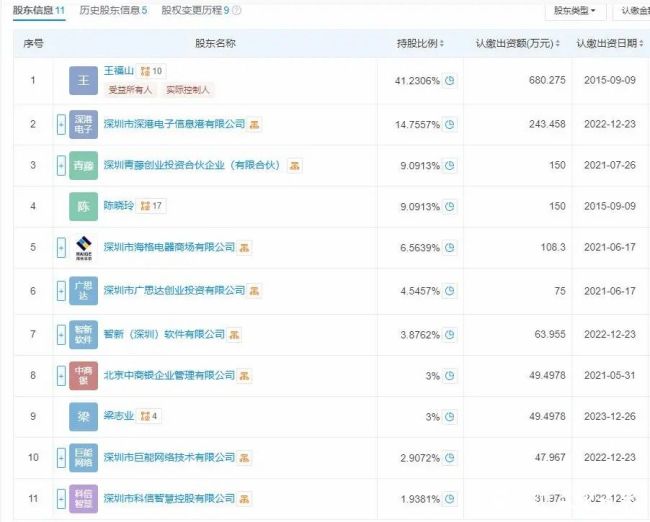Click 受益所有人 tag under 王福山

[x=130, y=90]
